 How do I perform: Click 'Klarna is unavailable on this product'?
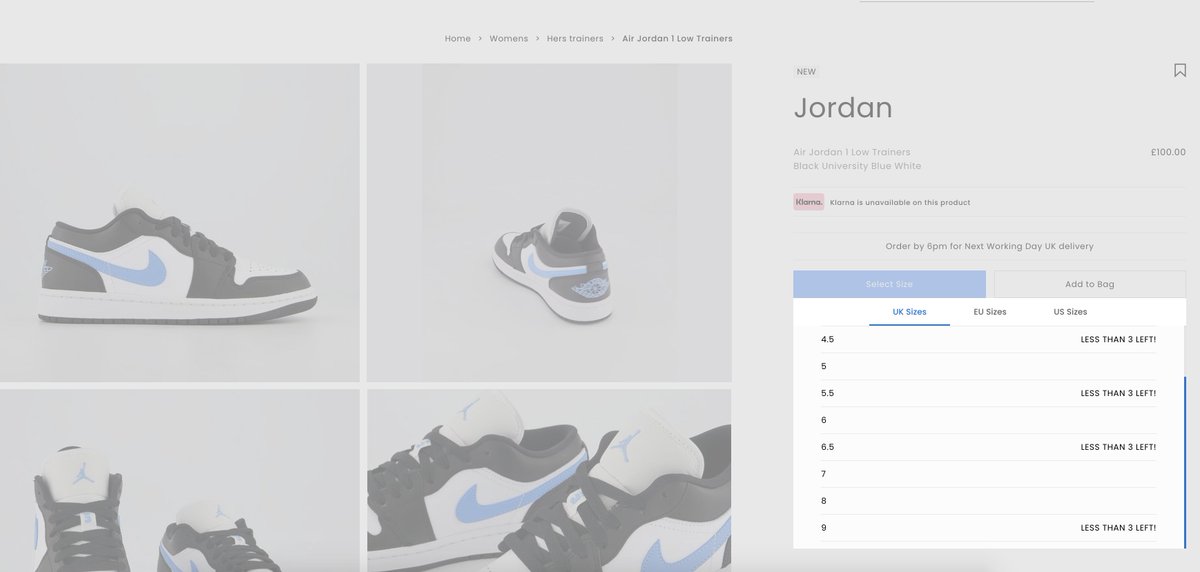point(900,202)
